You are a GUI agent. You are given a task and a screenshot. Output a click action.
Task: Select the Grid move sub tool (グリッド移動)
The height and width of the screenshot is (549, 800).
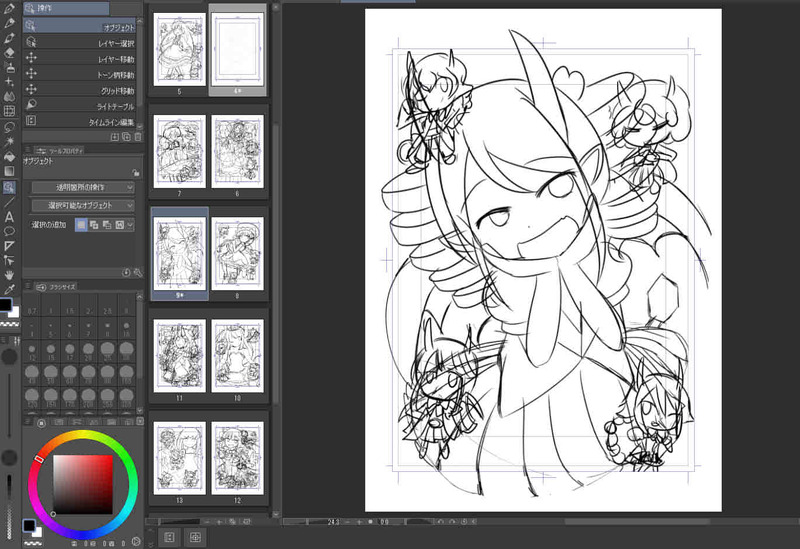coord(80,91)
